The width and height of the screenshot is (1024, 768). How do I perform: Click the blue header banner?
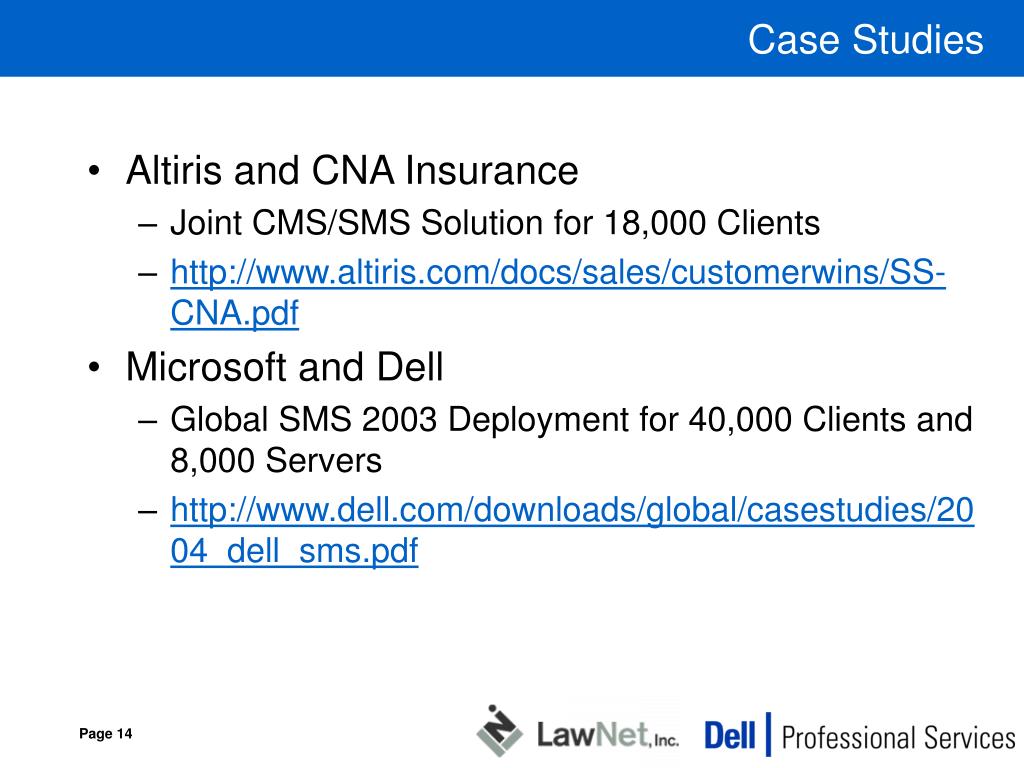512,38
